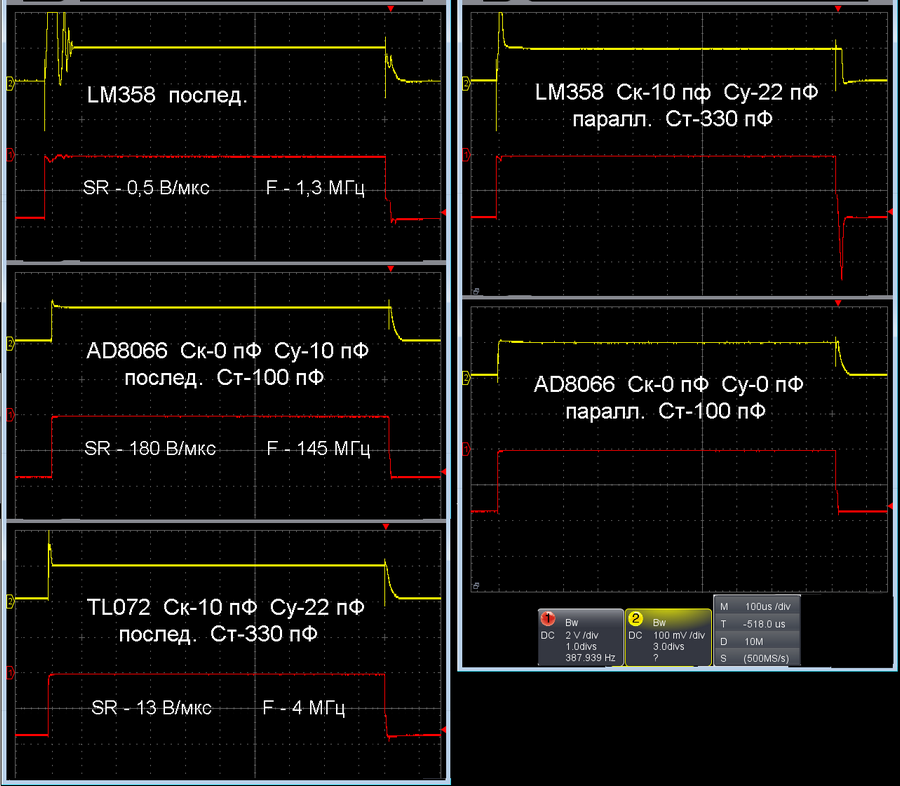
Task: Click the 'SR - 0,5 В/мкс' label
Action: point(146,188)
